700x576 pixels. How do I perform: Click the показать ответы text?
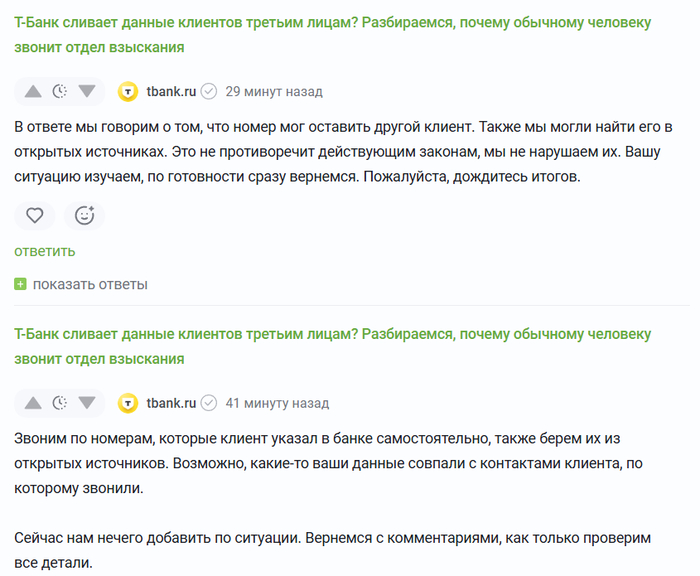90,284
